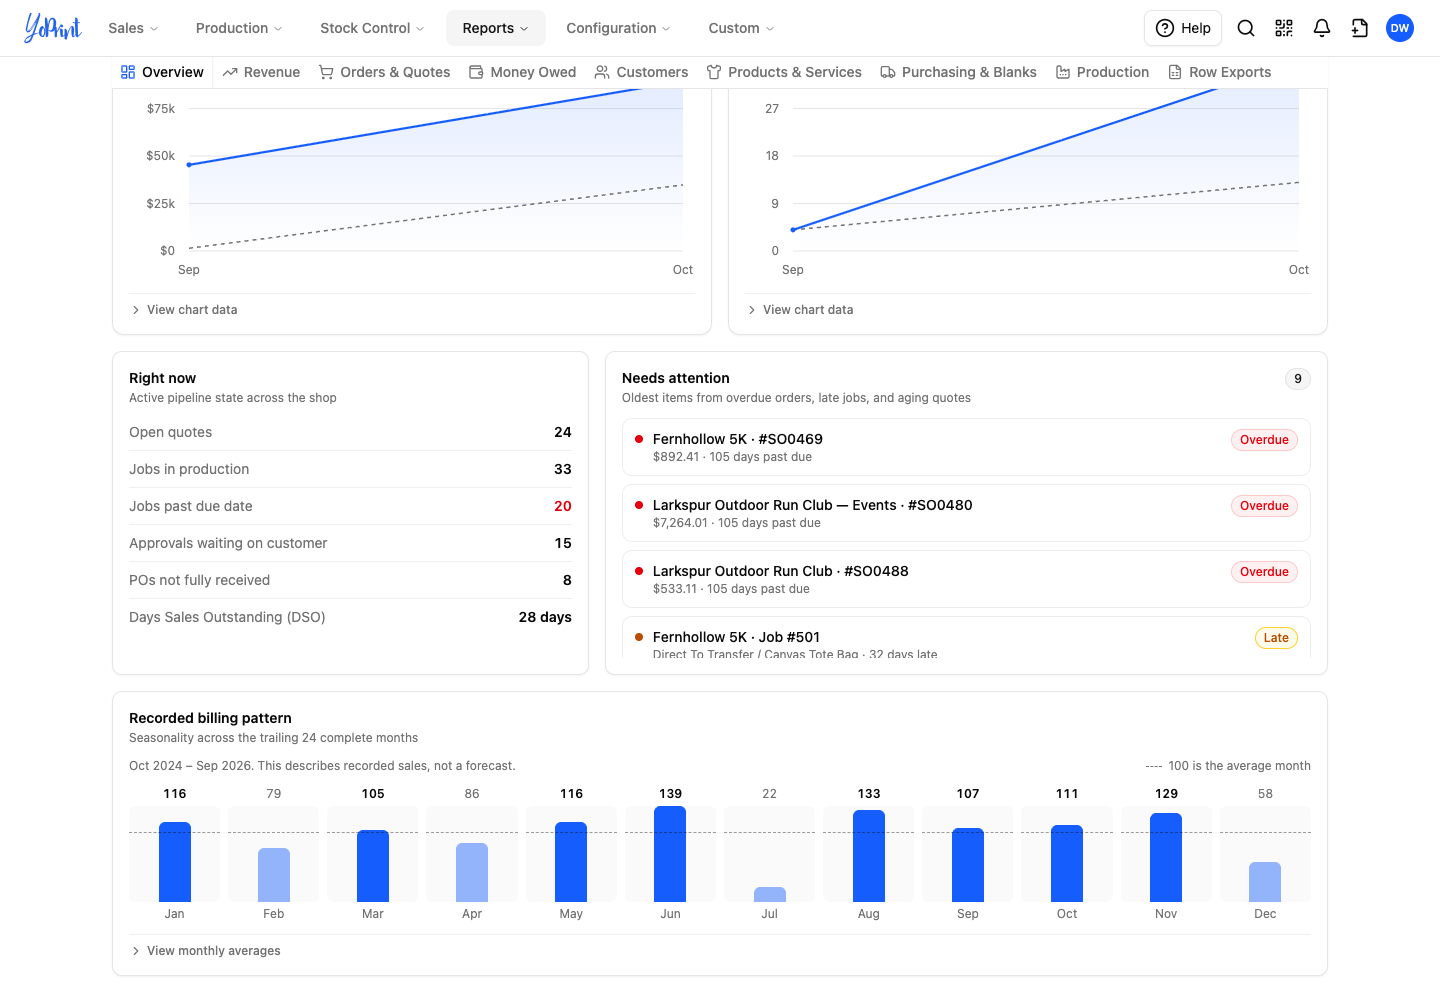Switch to the Purchasing & Blanks tab
This screenshot has height=1000, width=1440.
click(958, 72)
